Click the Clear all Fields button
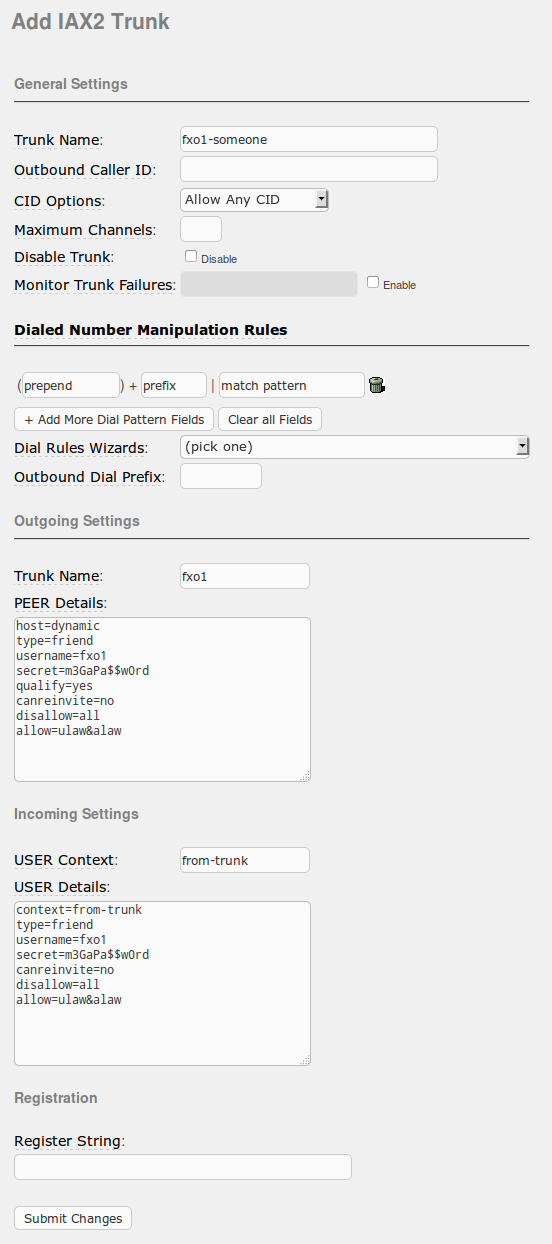Viewport: 552px width, 1244px height. pyautogui.click(x=270, y=419)
